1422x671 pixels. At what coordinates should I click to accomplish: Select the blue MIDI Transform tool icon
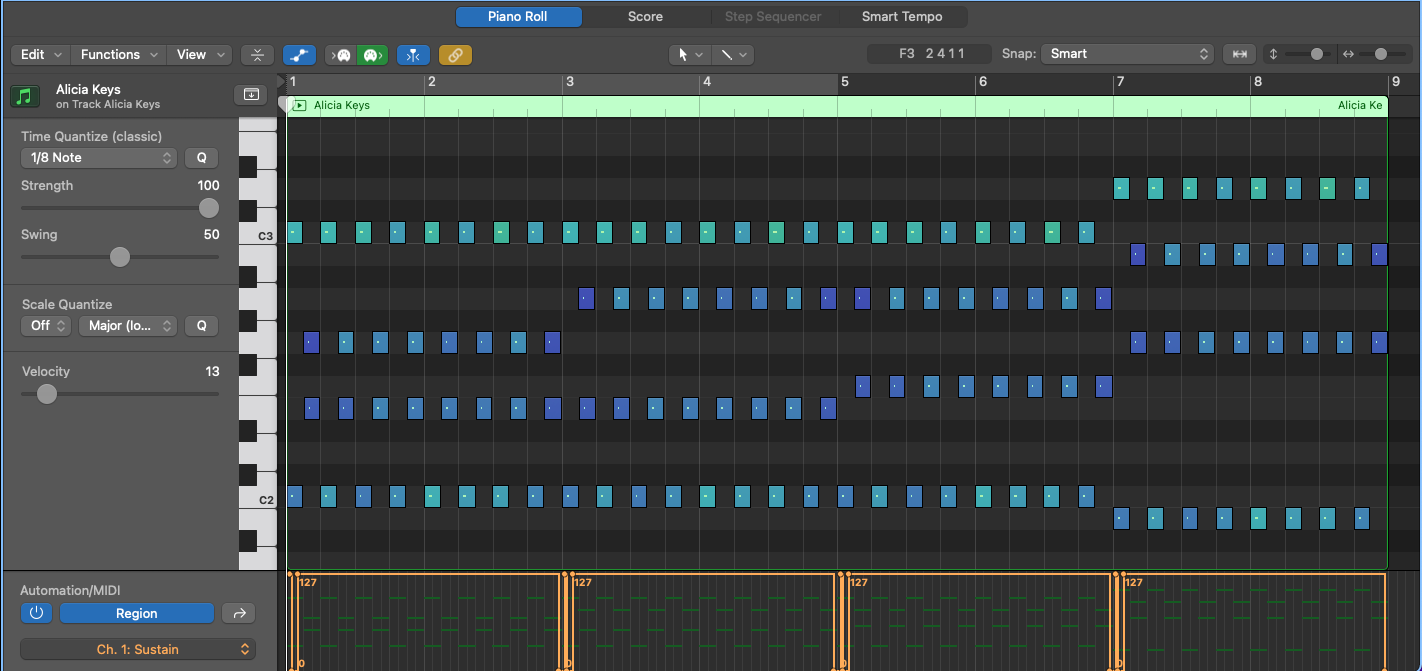click(413, 55)
